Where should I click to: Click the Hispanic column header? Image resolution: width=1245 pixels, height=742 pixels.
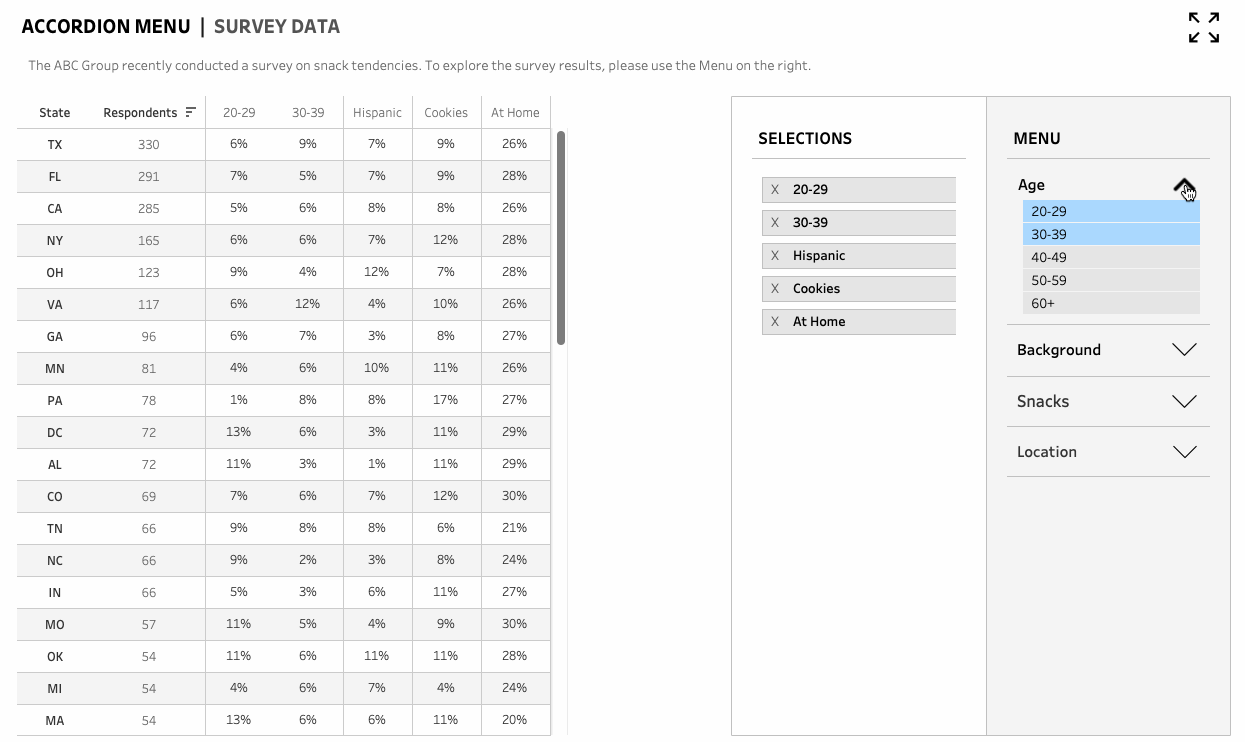377,112
